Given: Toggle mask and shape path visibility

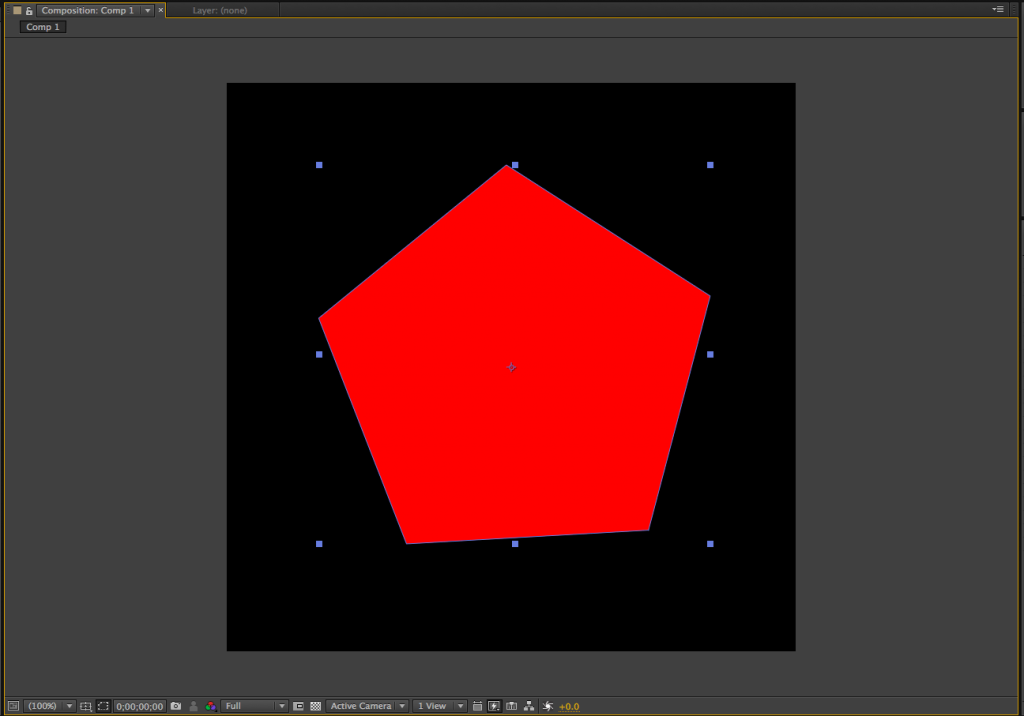Looking at the screenshot, I should (x=103, y=706).
